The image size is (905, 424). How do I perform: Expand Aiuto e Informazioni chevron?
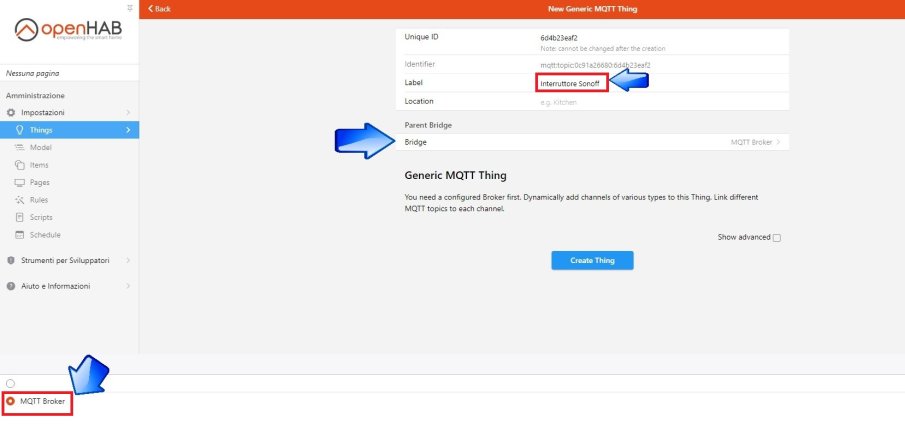pos(128,286)
